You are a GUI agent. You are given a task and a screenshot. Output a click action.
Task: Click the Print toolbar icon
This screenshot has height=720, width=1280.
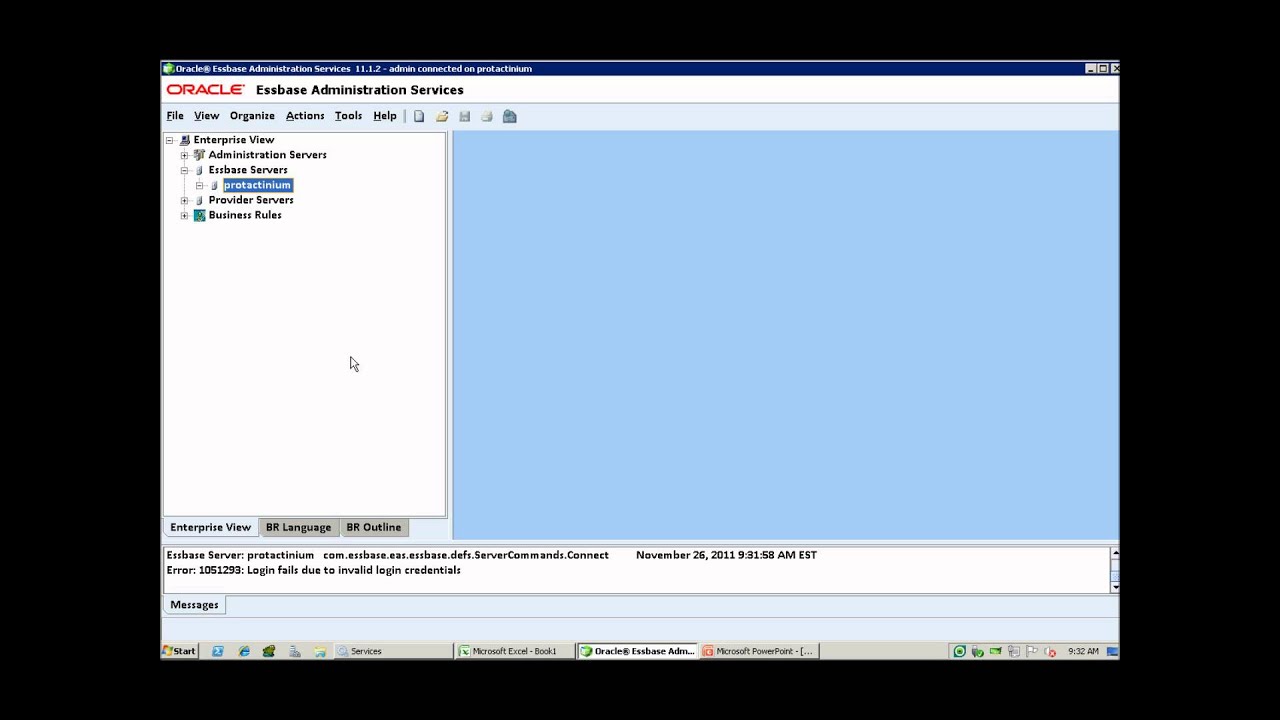click(487, 116)
